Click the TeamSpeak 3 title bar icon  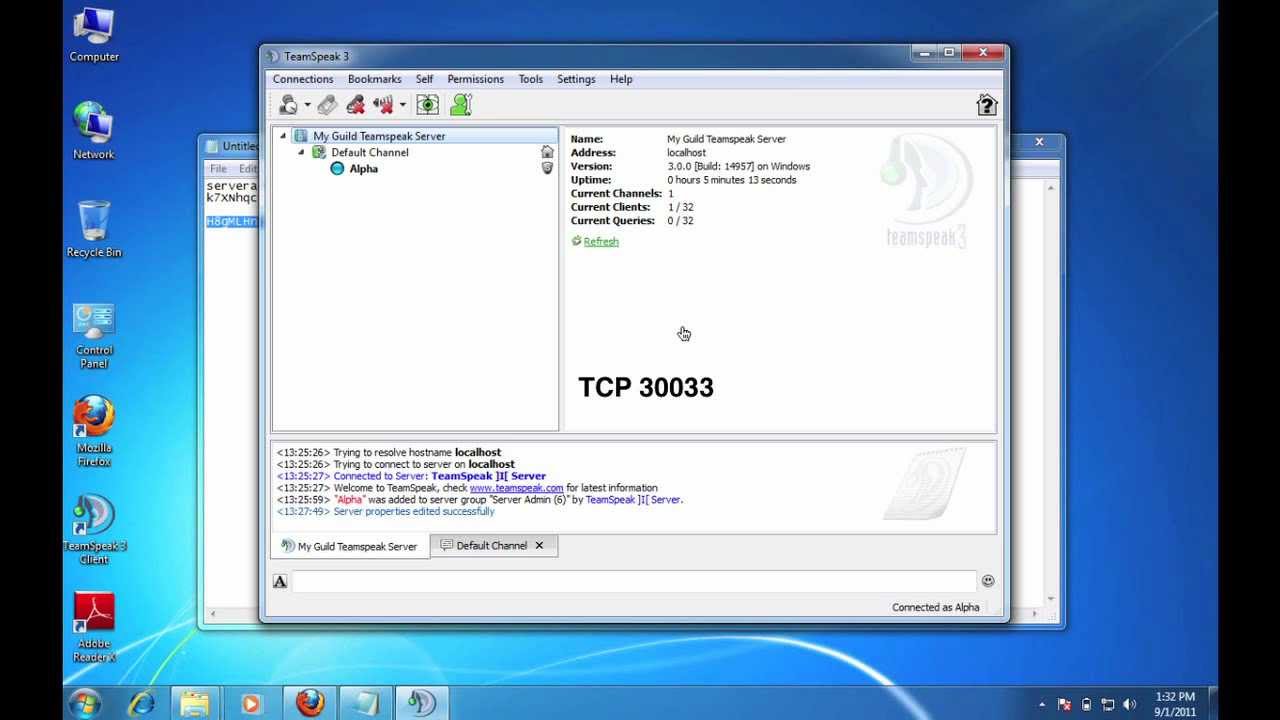pyautogui.click(x=274, y=56)
